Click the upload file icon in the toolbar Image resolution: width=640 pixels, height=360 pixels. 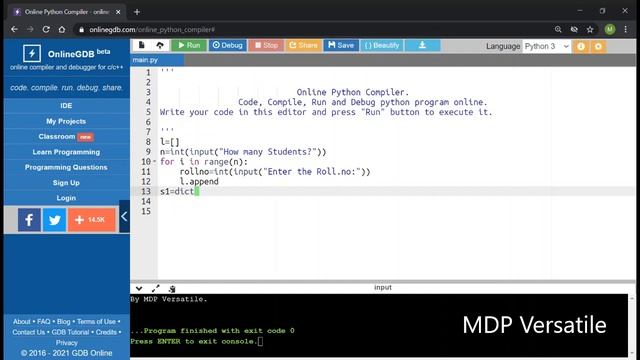click(x=160, y=45)
